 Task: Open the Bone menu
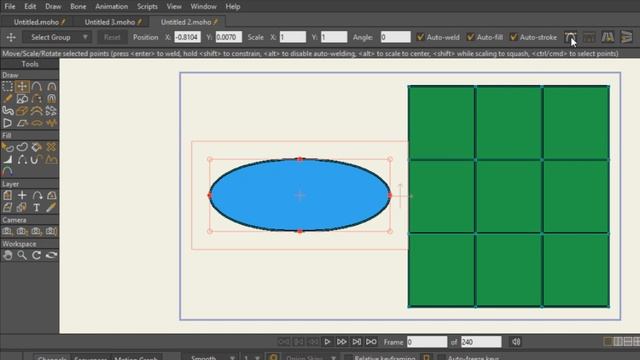(x=78, y=7)
